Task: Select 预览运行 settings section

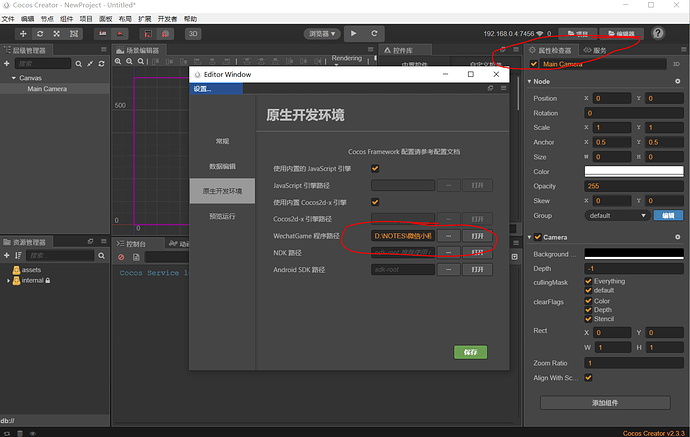Action: coord(222,217)
